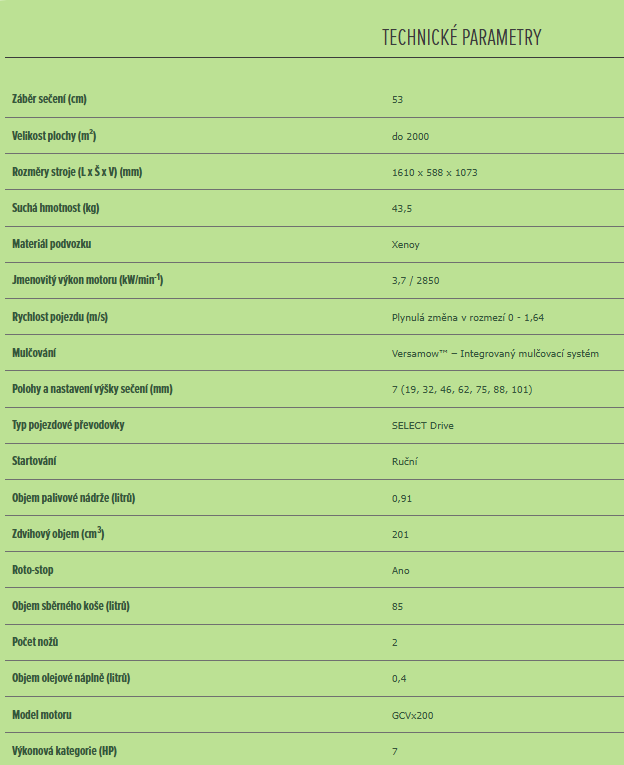Click the cutting height positions value
Screen dimensions: 624x765
(462, 389)
